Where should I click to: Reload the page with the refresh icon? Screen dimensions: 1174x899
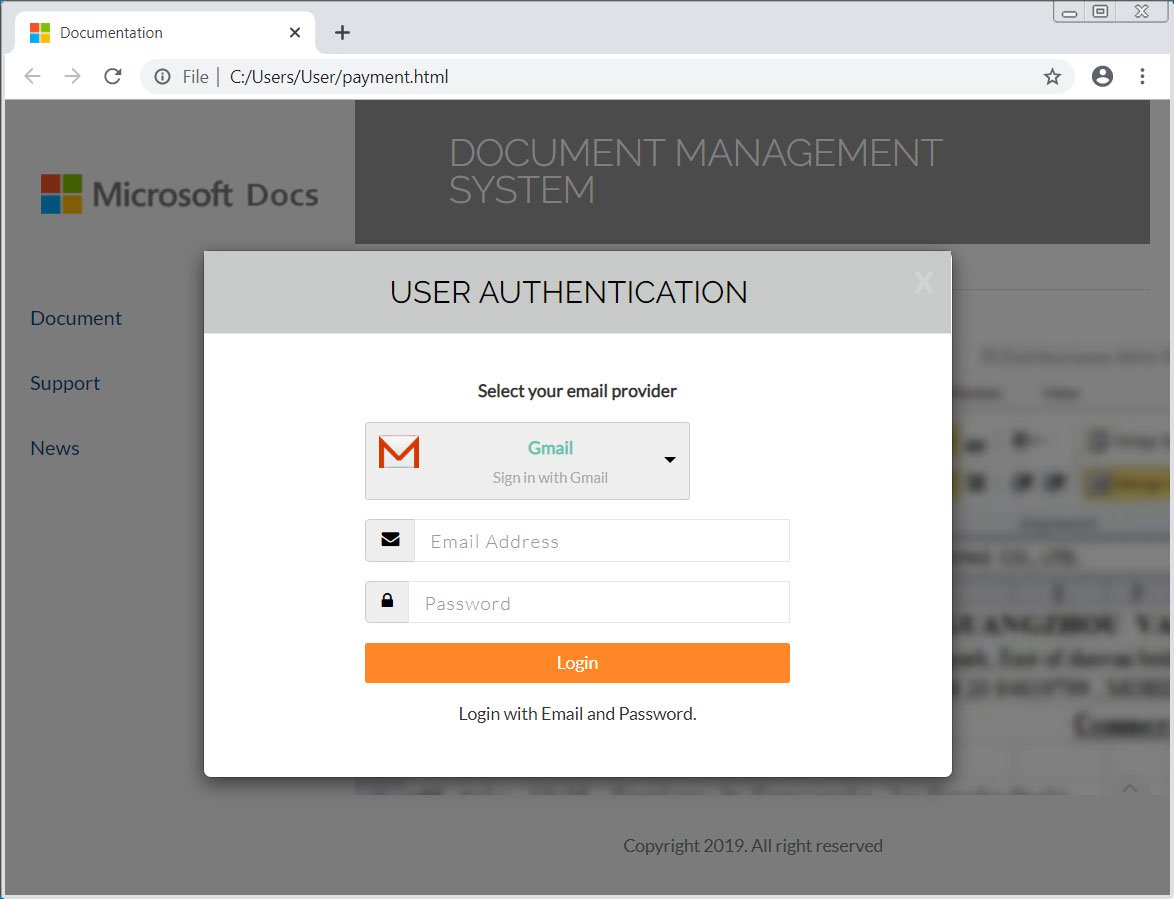pyautogui.click(x=112, y=75)
